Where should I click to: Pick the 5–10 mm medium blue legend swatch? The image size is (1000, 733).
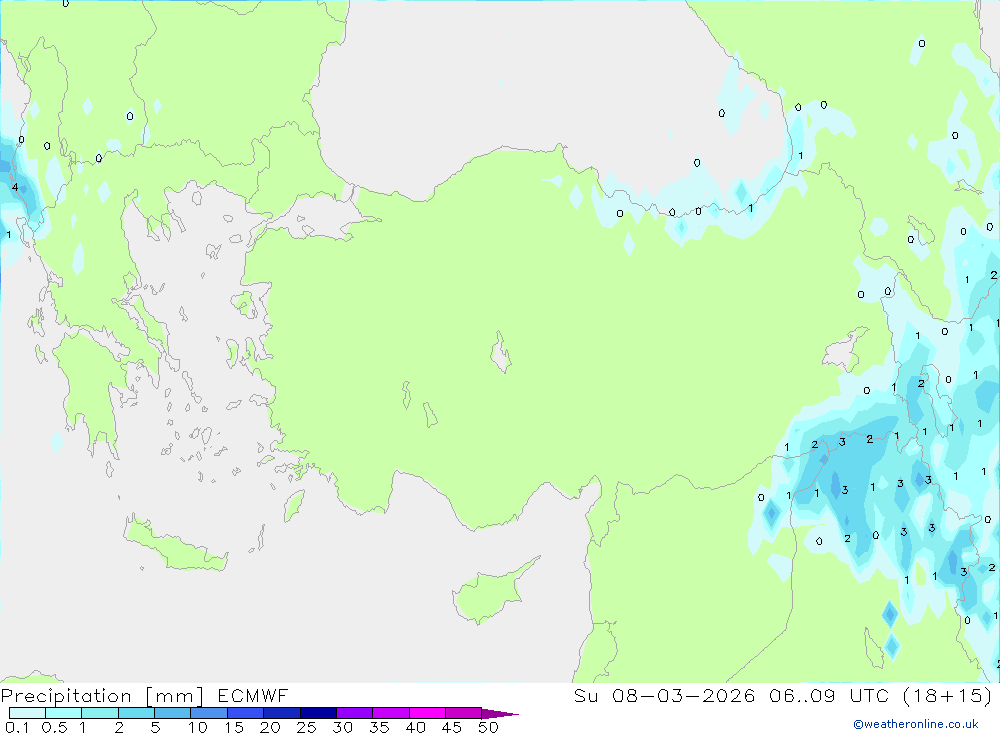(173, 713)
